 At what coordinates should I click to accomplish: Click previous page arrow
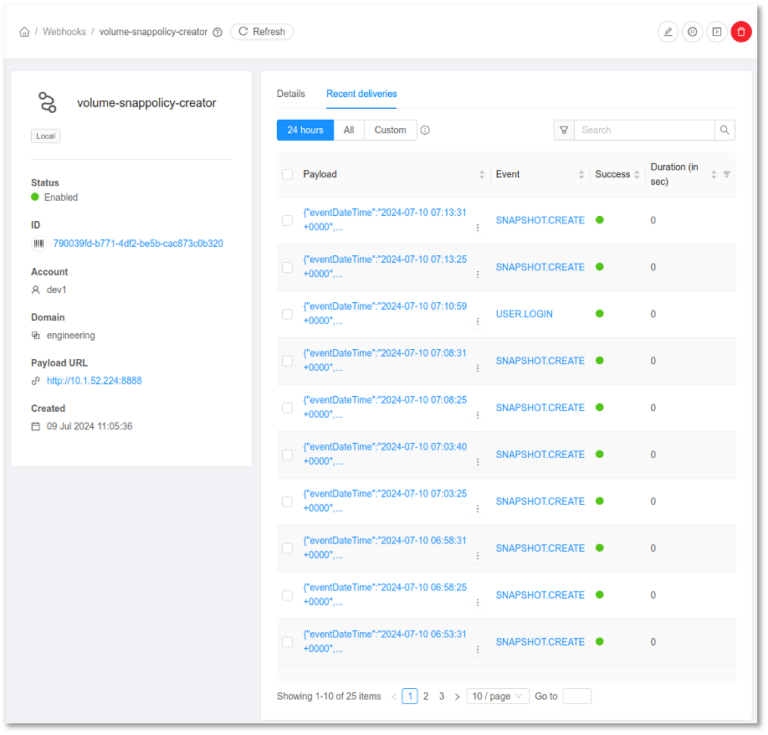pos(394,697)
